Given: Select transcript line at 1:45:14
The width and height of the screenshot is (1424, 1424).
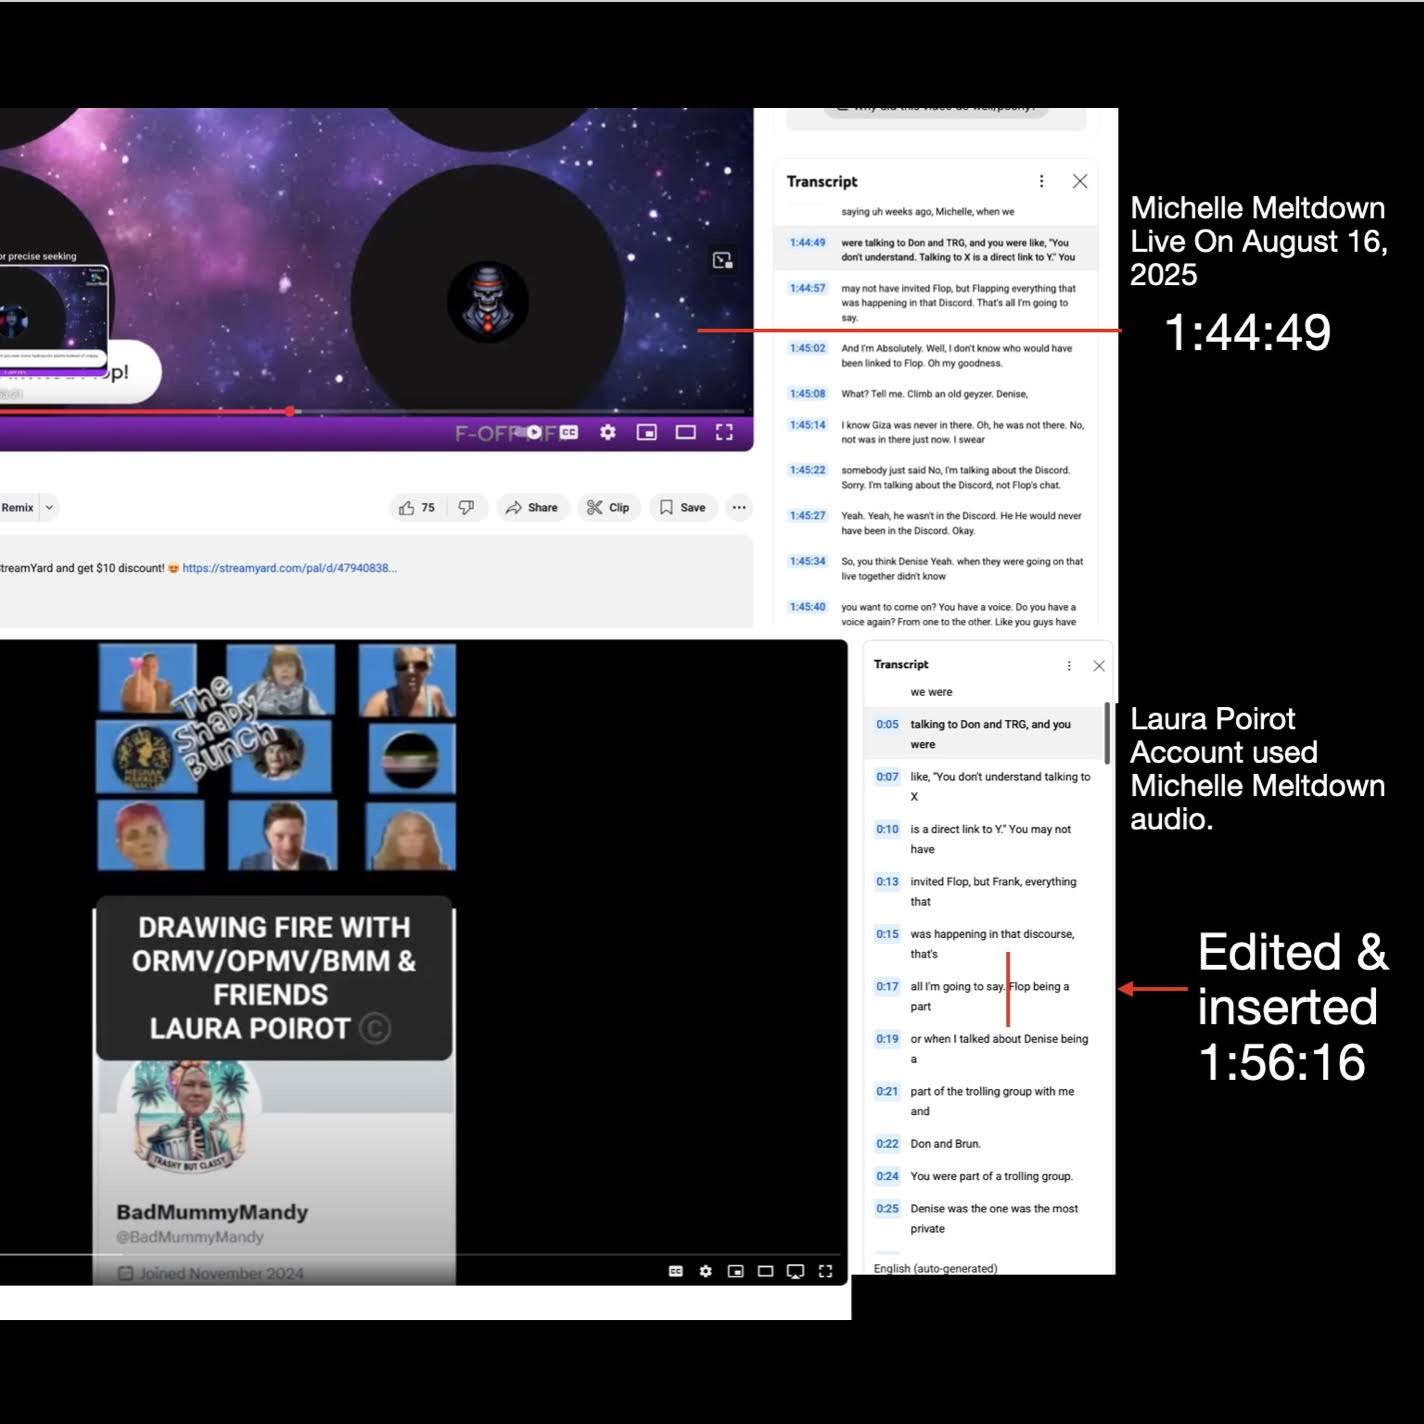Looking at the screenshot, I should tap(936, 432).
